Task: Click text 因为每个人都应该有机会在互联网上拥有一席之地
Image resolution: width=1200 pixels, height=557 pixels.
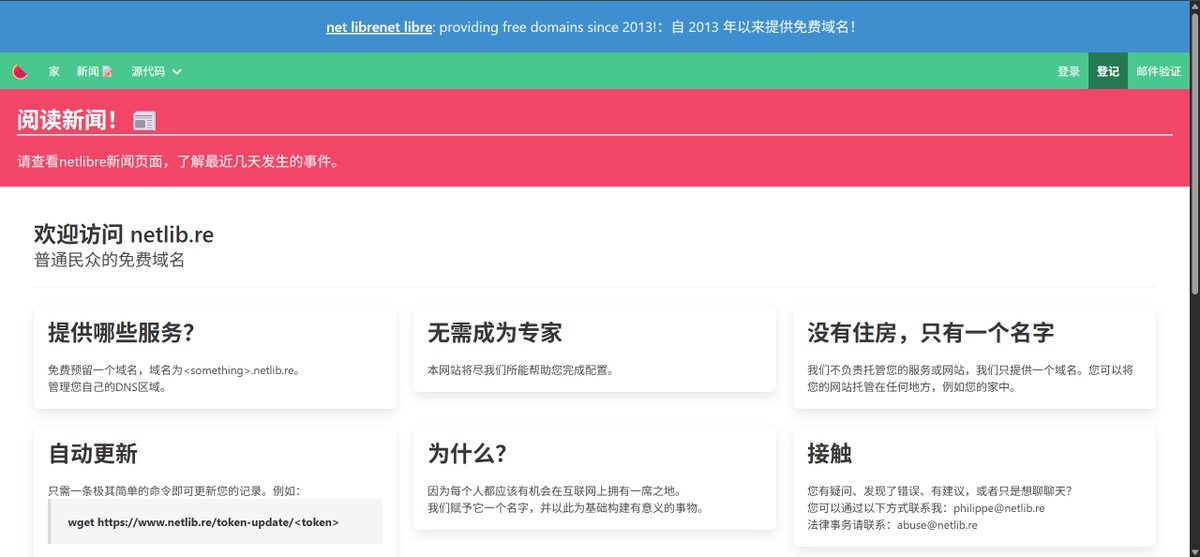Action: [x=554, y=491]
